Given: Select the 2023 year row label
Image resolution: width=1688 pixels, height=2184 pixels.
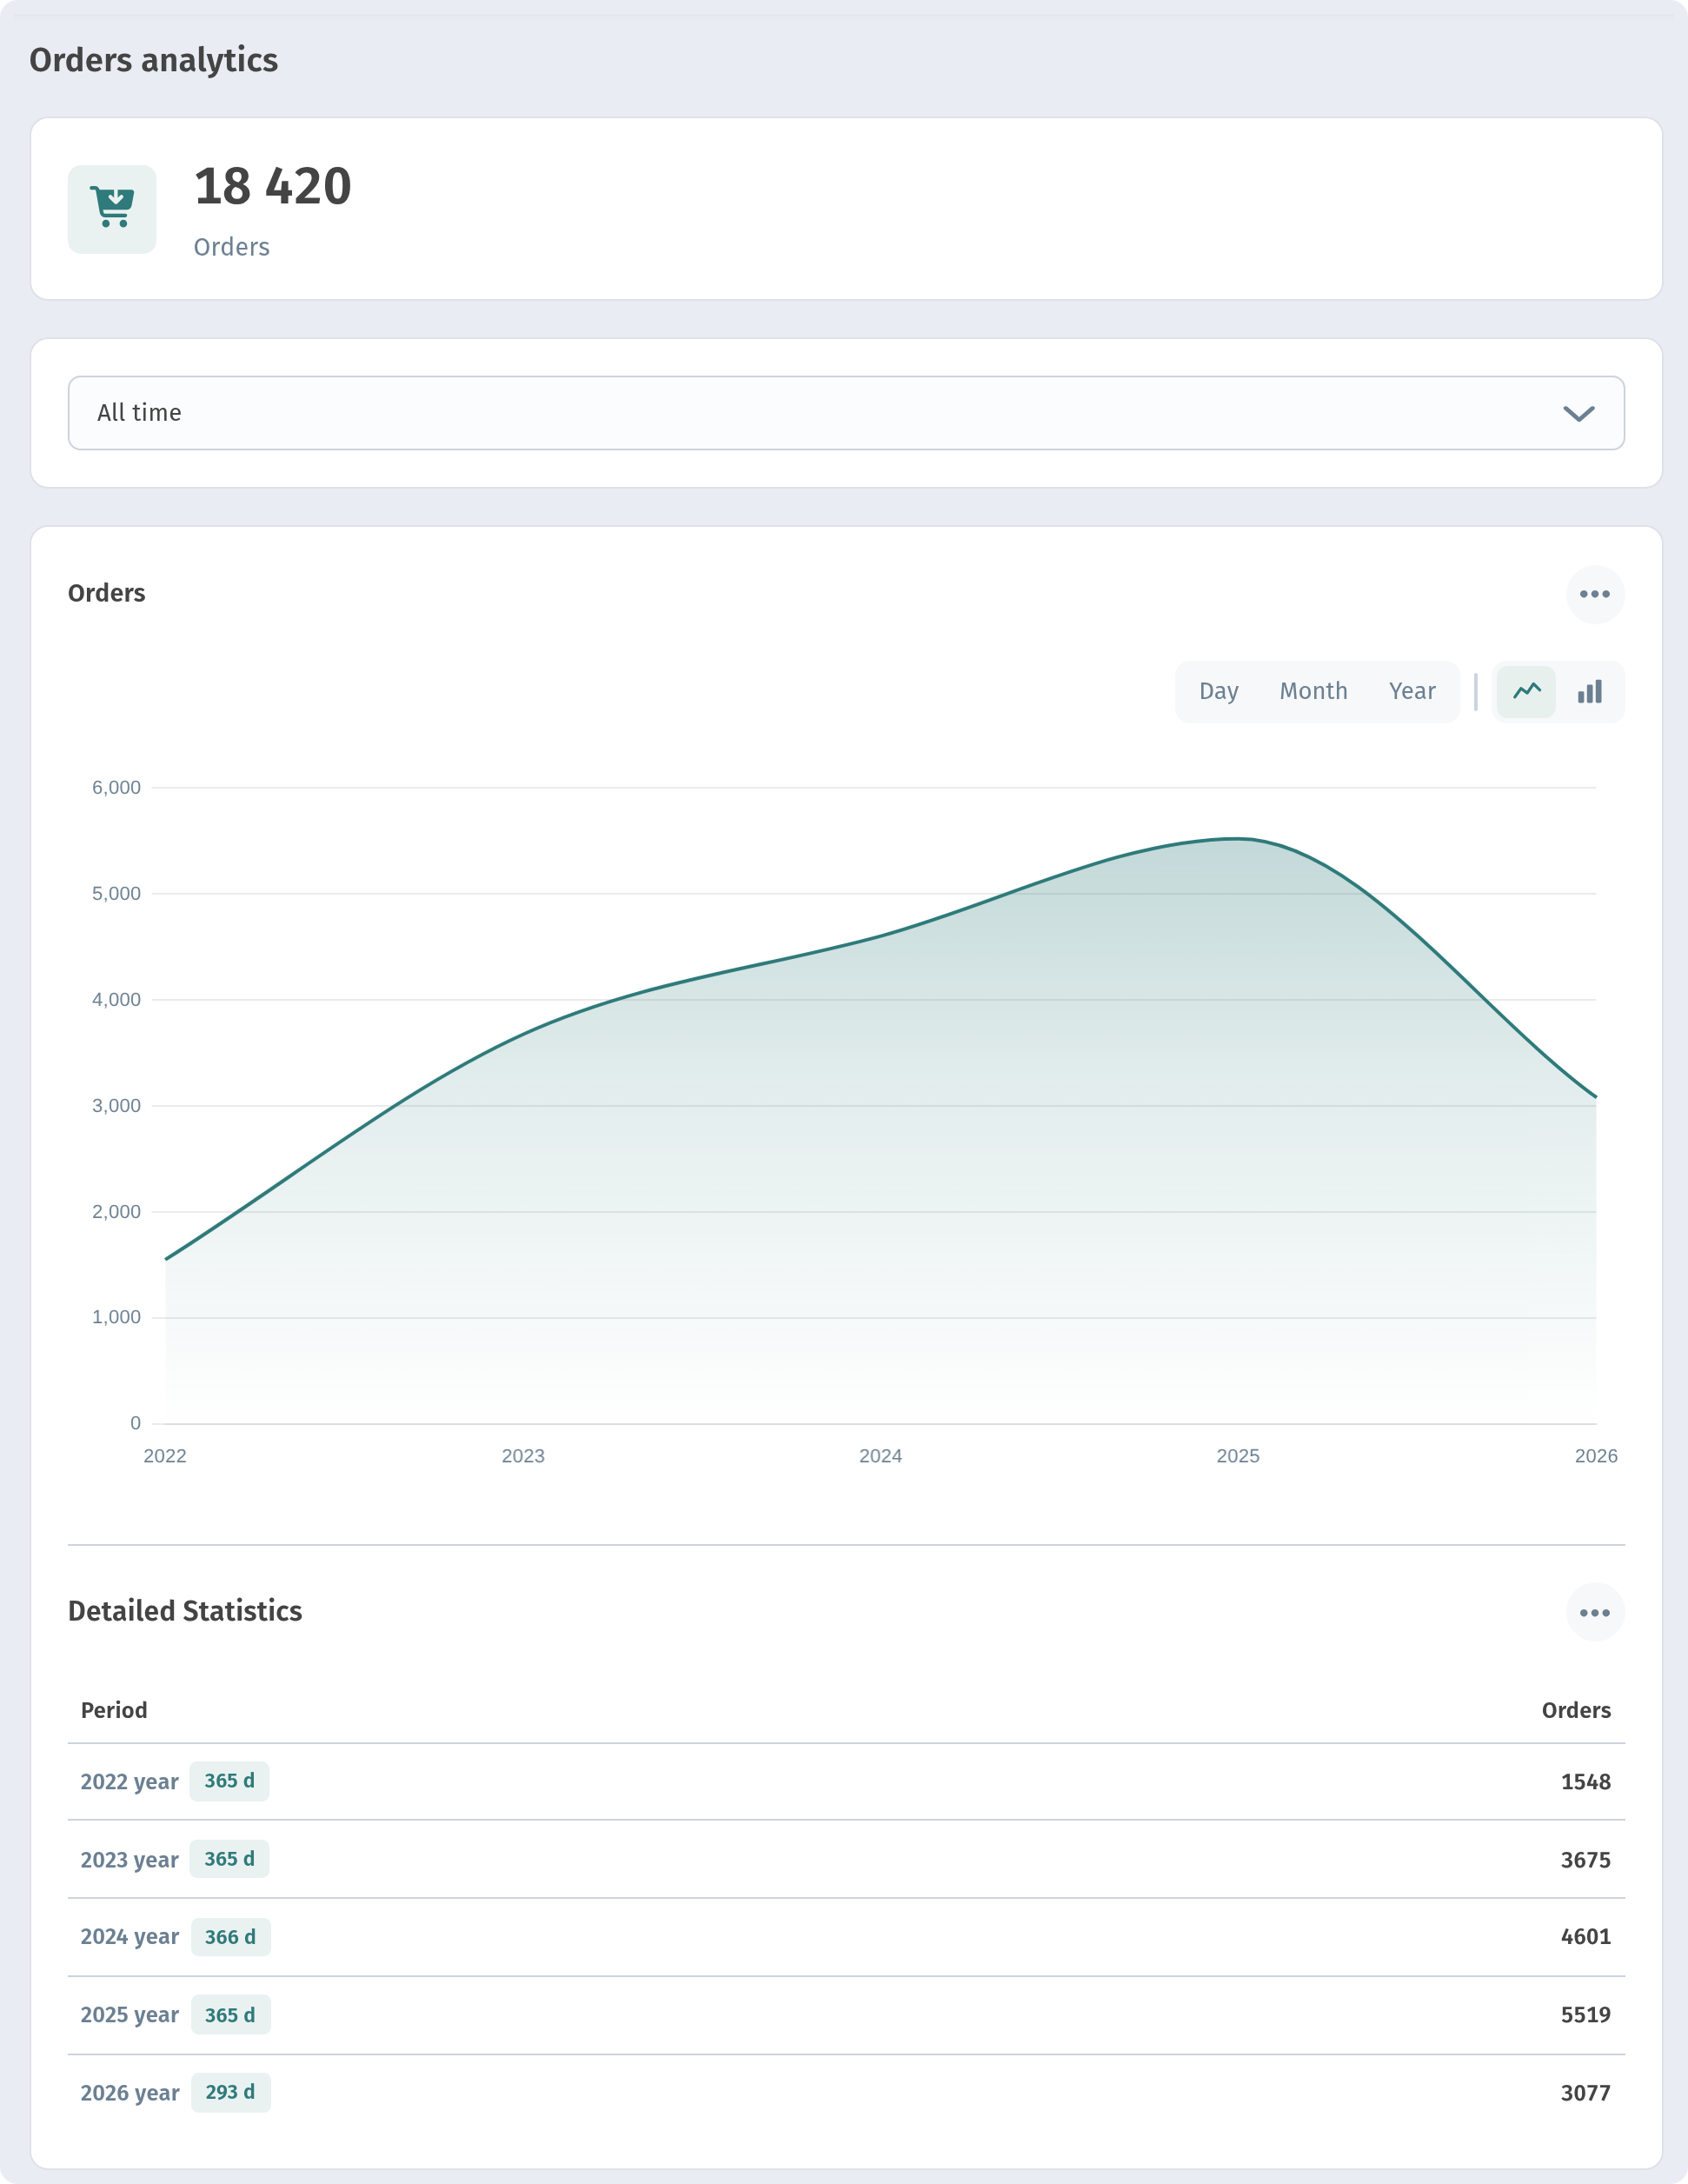Looking at the screenshot, I should coord(130,1859).
